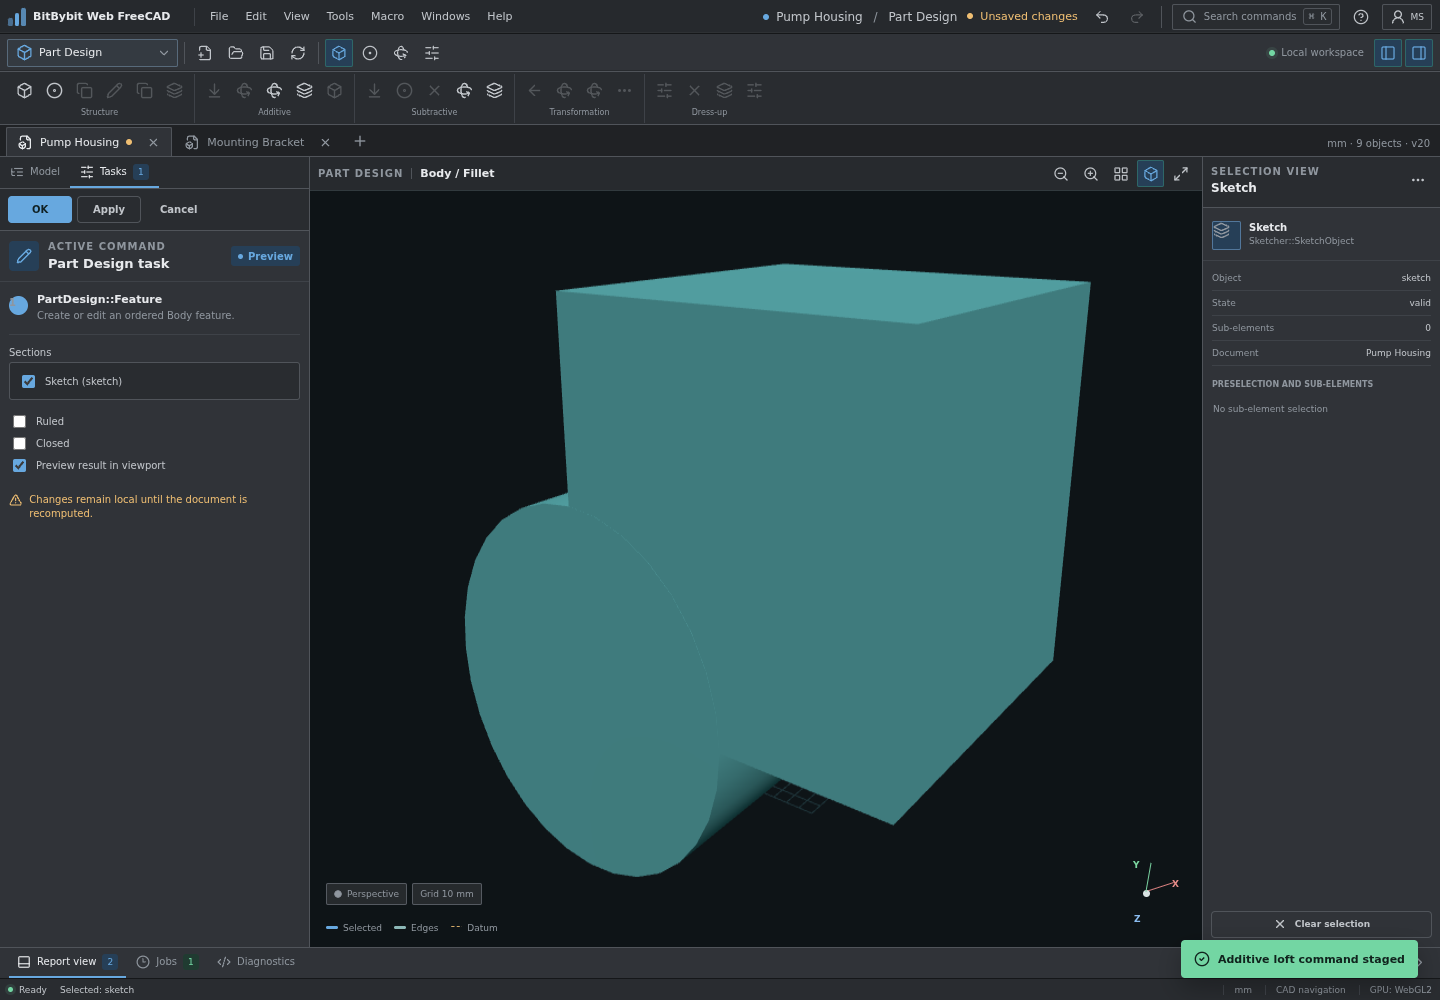Image resolution: width=1440 pixels, height=1000 pixels.
Task: Open Transformation group more options ellipsis
Action: (x=625, y=91)
